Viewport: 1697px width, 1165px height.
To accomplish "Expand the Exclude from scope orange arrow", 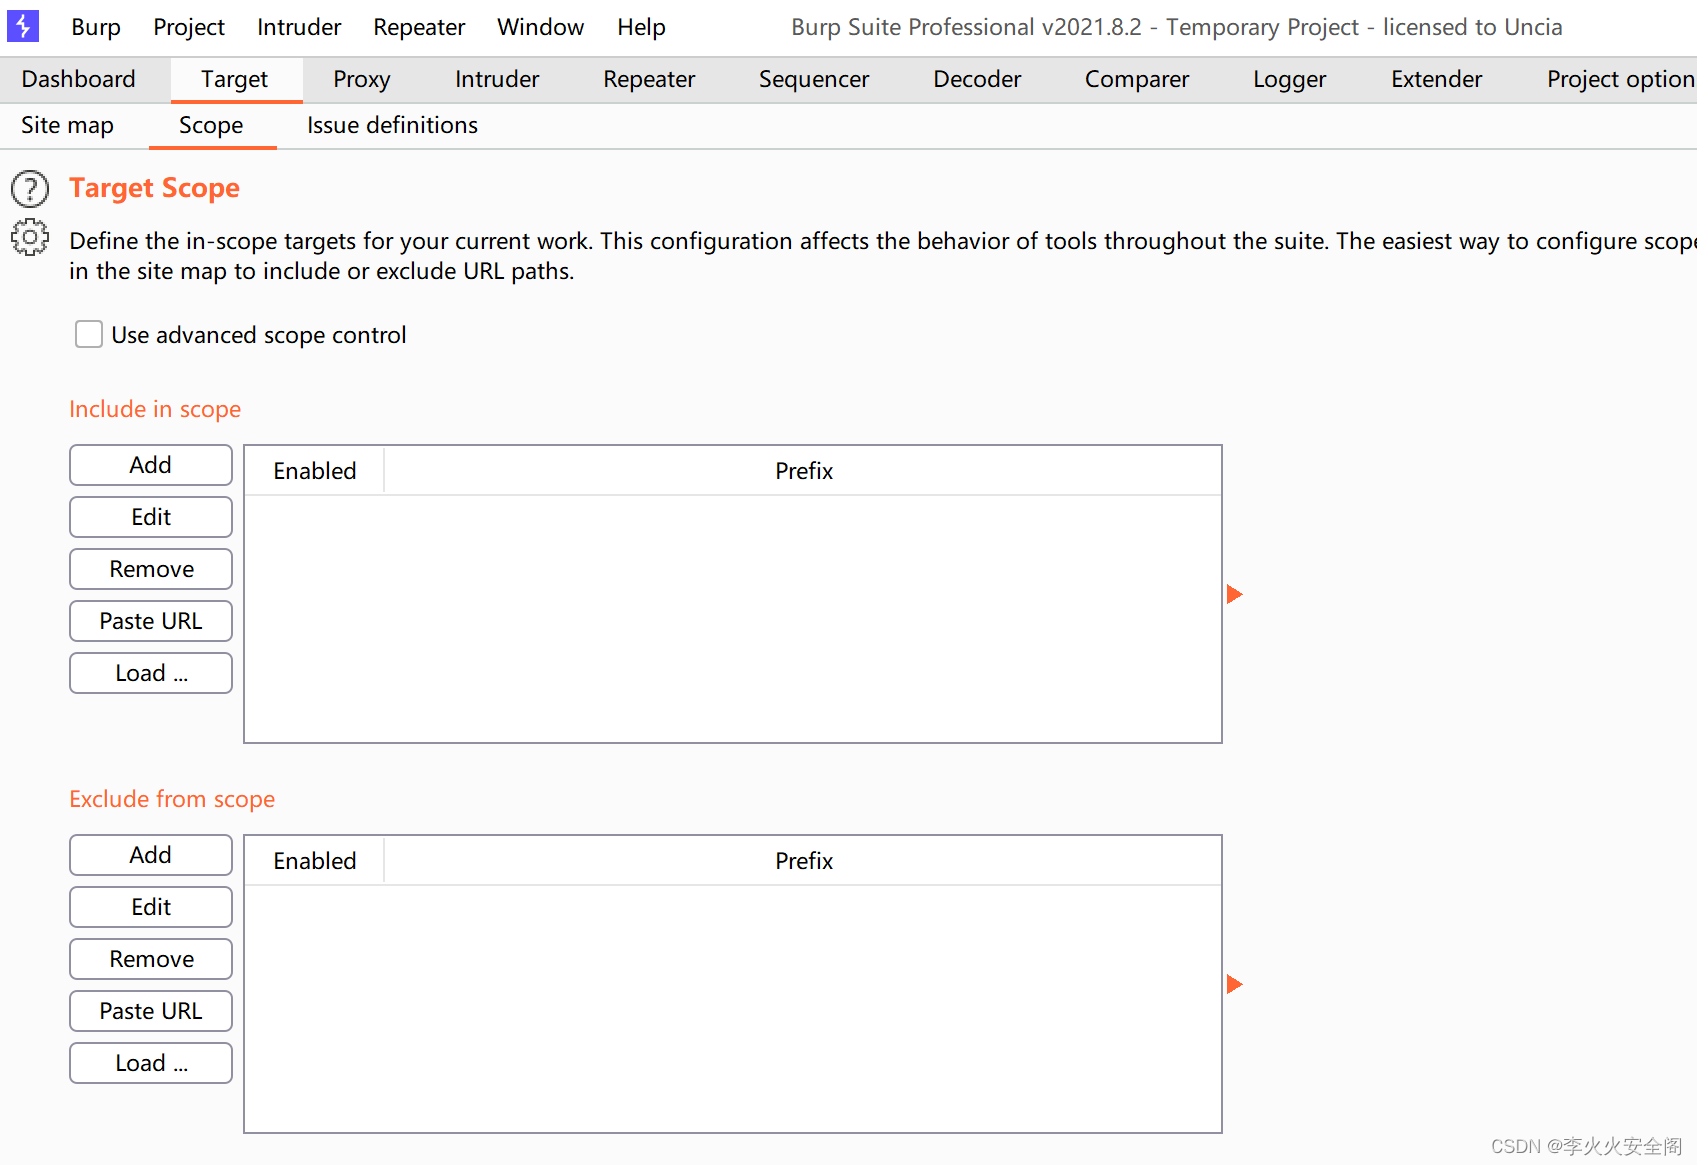I will coord(1235,984).
